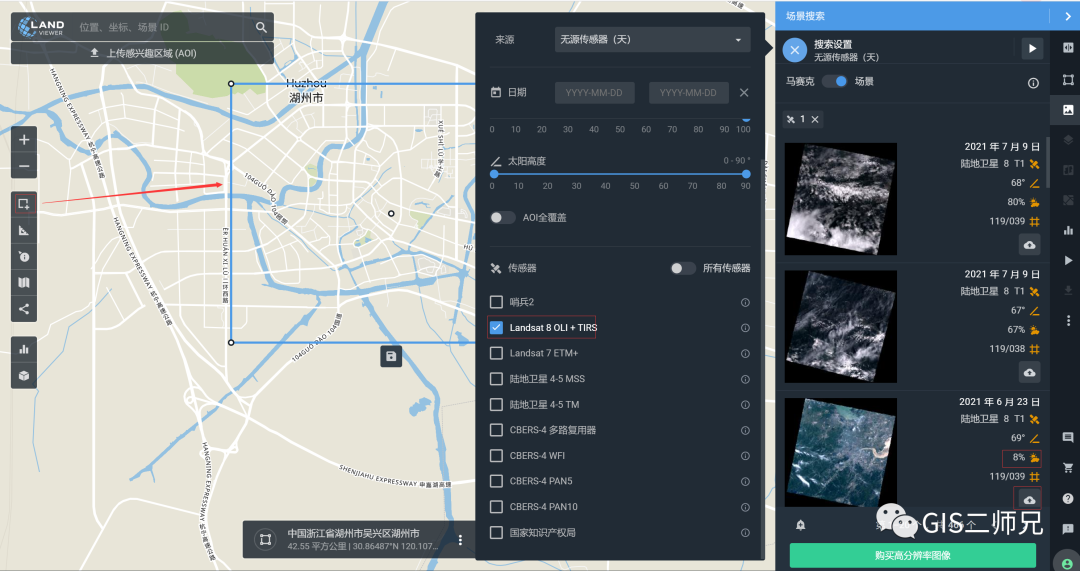The height and width of the screenshot is (571, 1080).
Task: Open the shopping cart icon
Action: 1068,468
